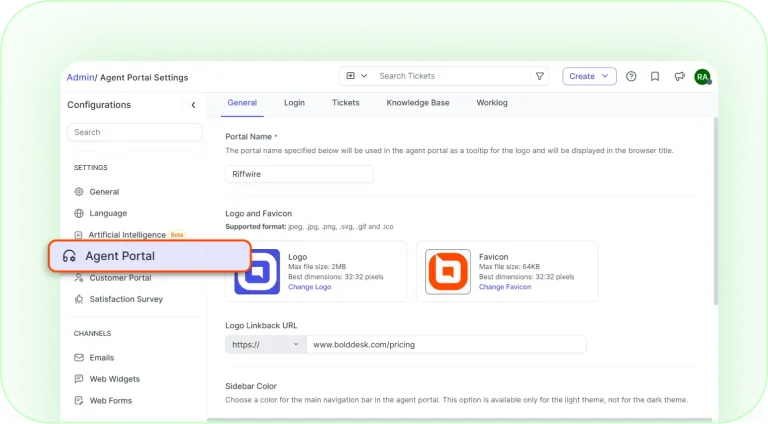
Task: Open the RA user avatar menu
Action: [x=702, y=77]
